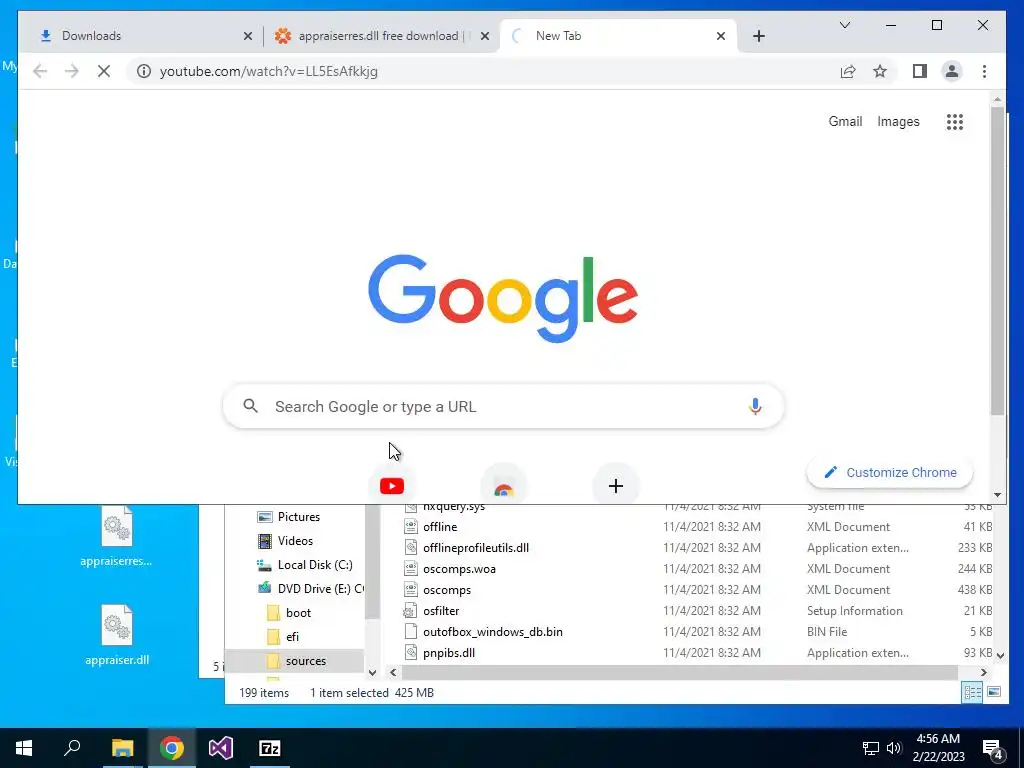This screenshot has width=1024, height=768.
Task: Select the offline XML file
Action: [x=440, y=527]
